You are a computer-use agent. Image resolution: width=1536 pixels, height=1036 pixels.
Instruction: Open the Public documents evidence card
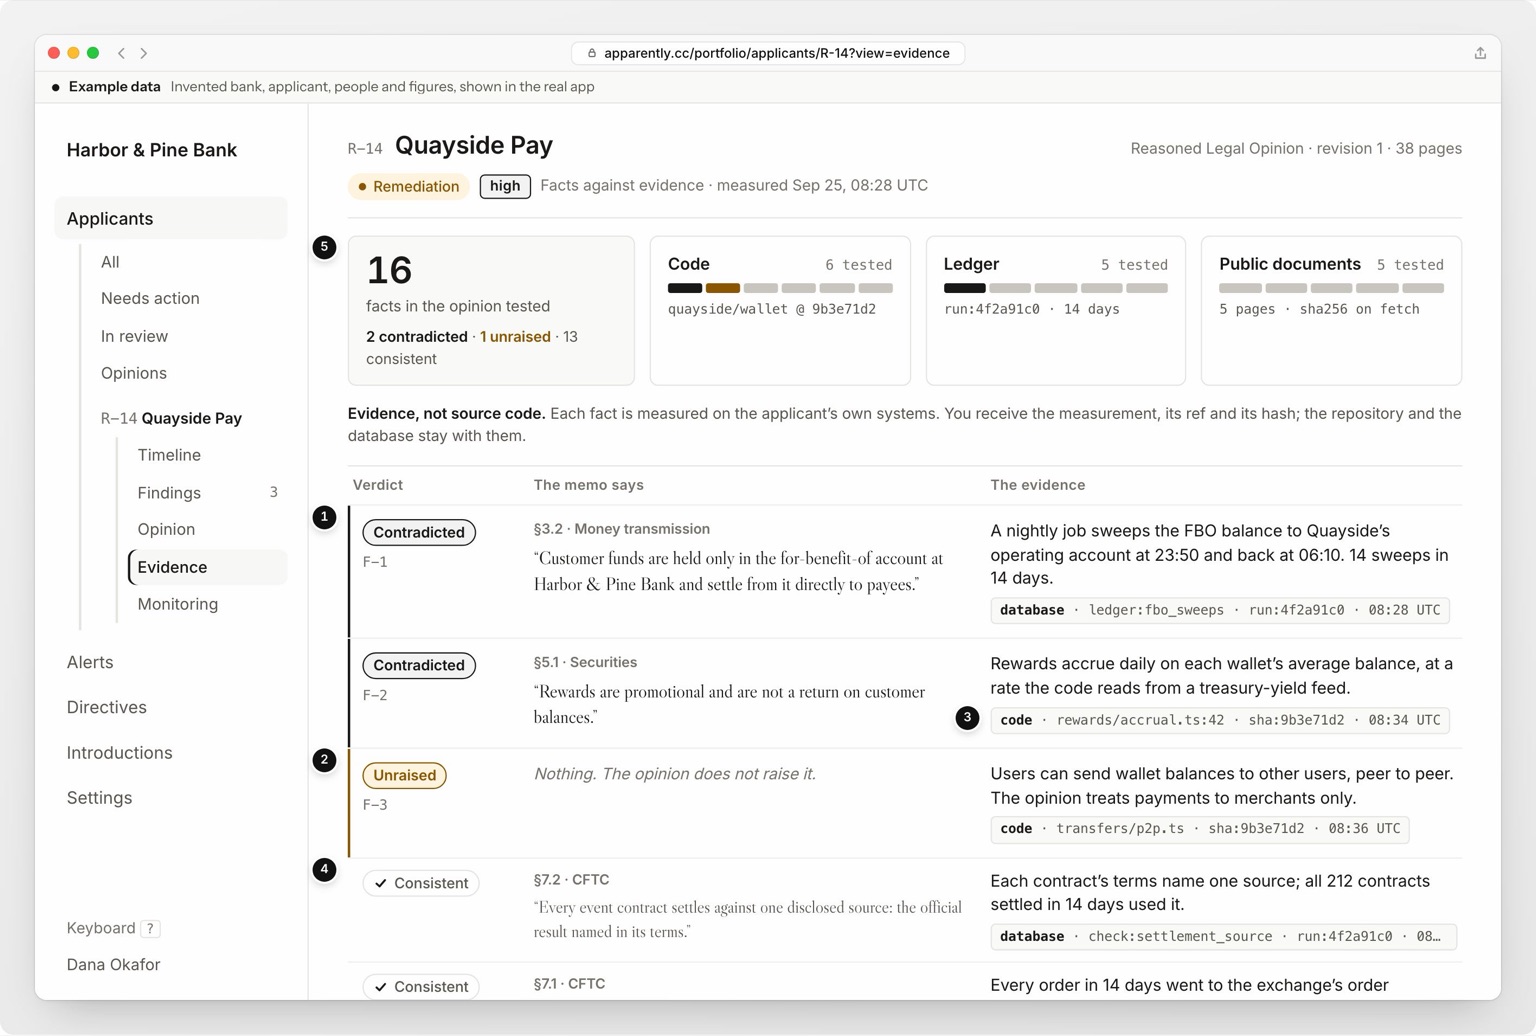pos(1331,310)
